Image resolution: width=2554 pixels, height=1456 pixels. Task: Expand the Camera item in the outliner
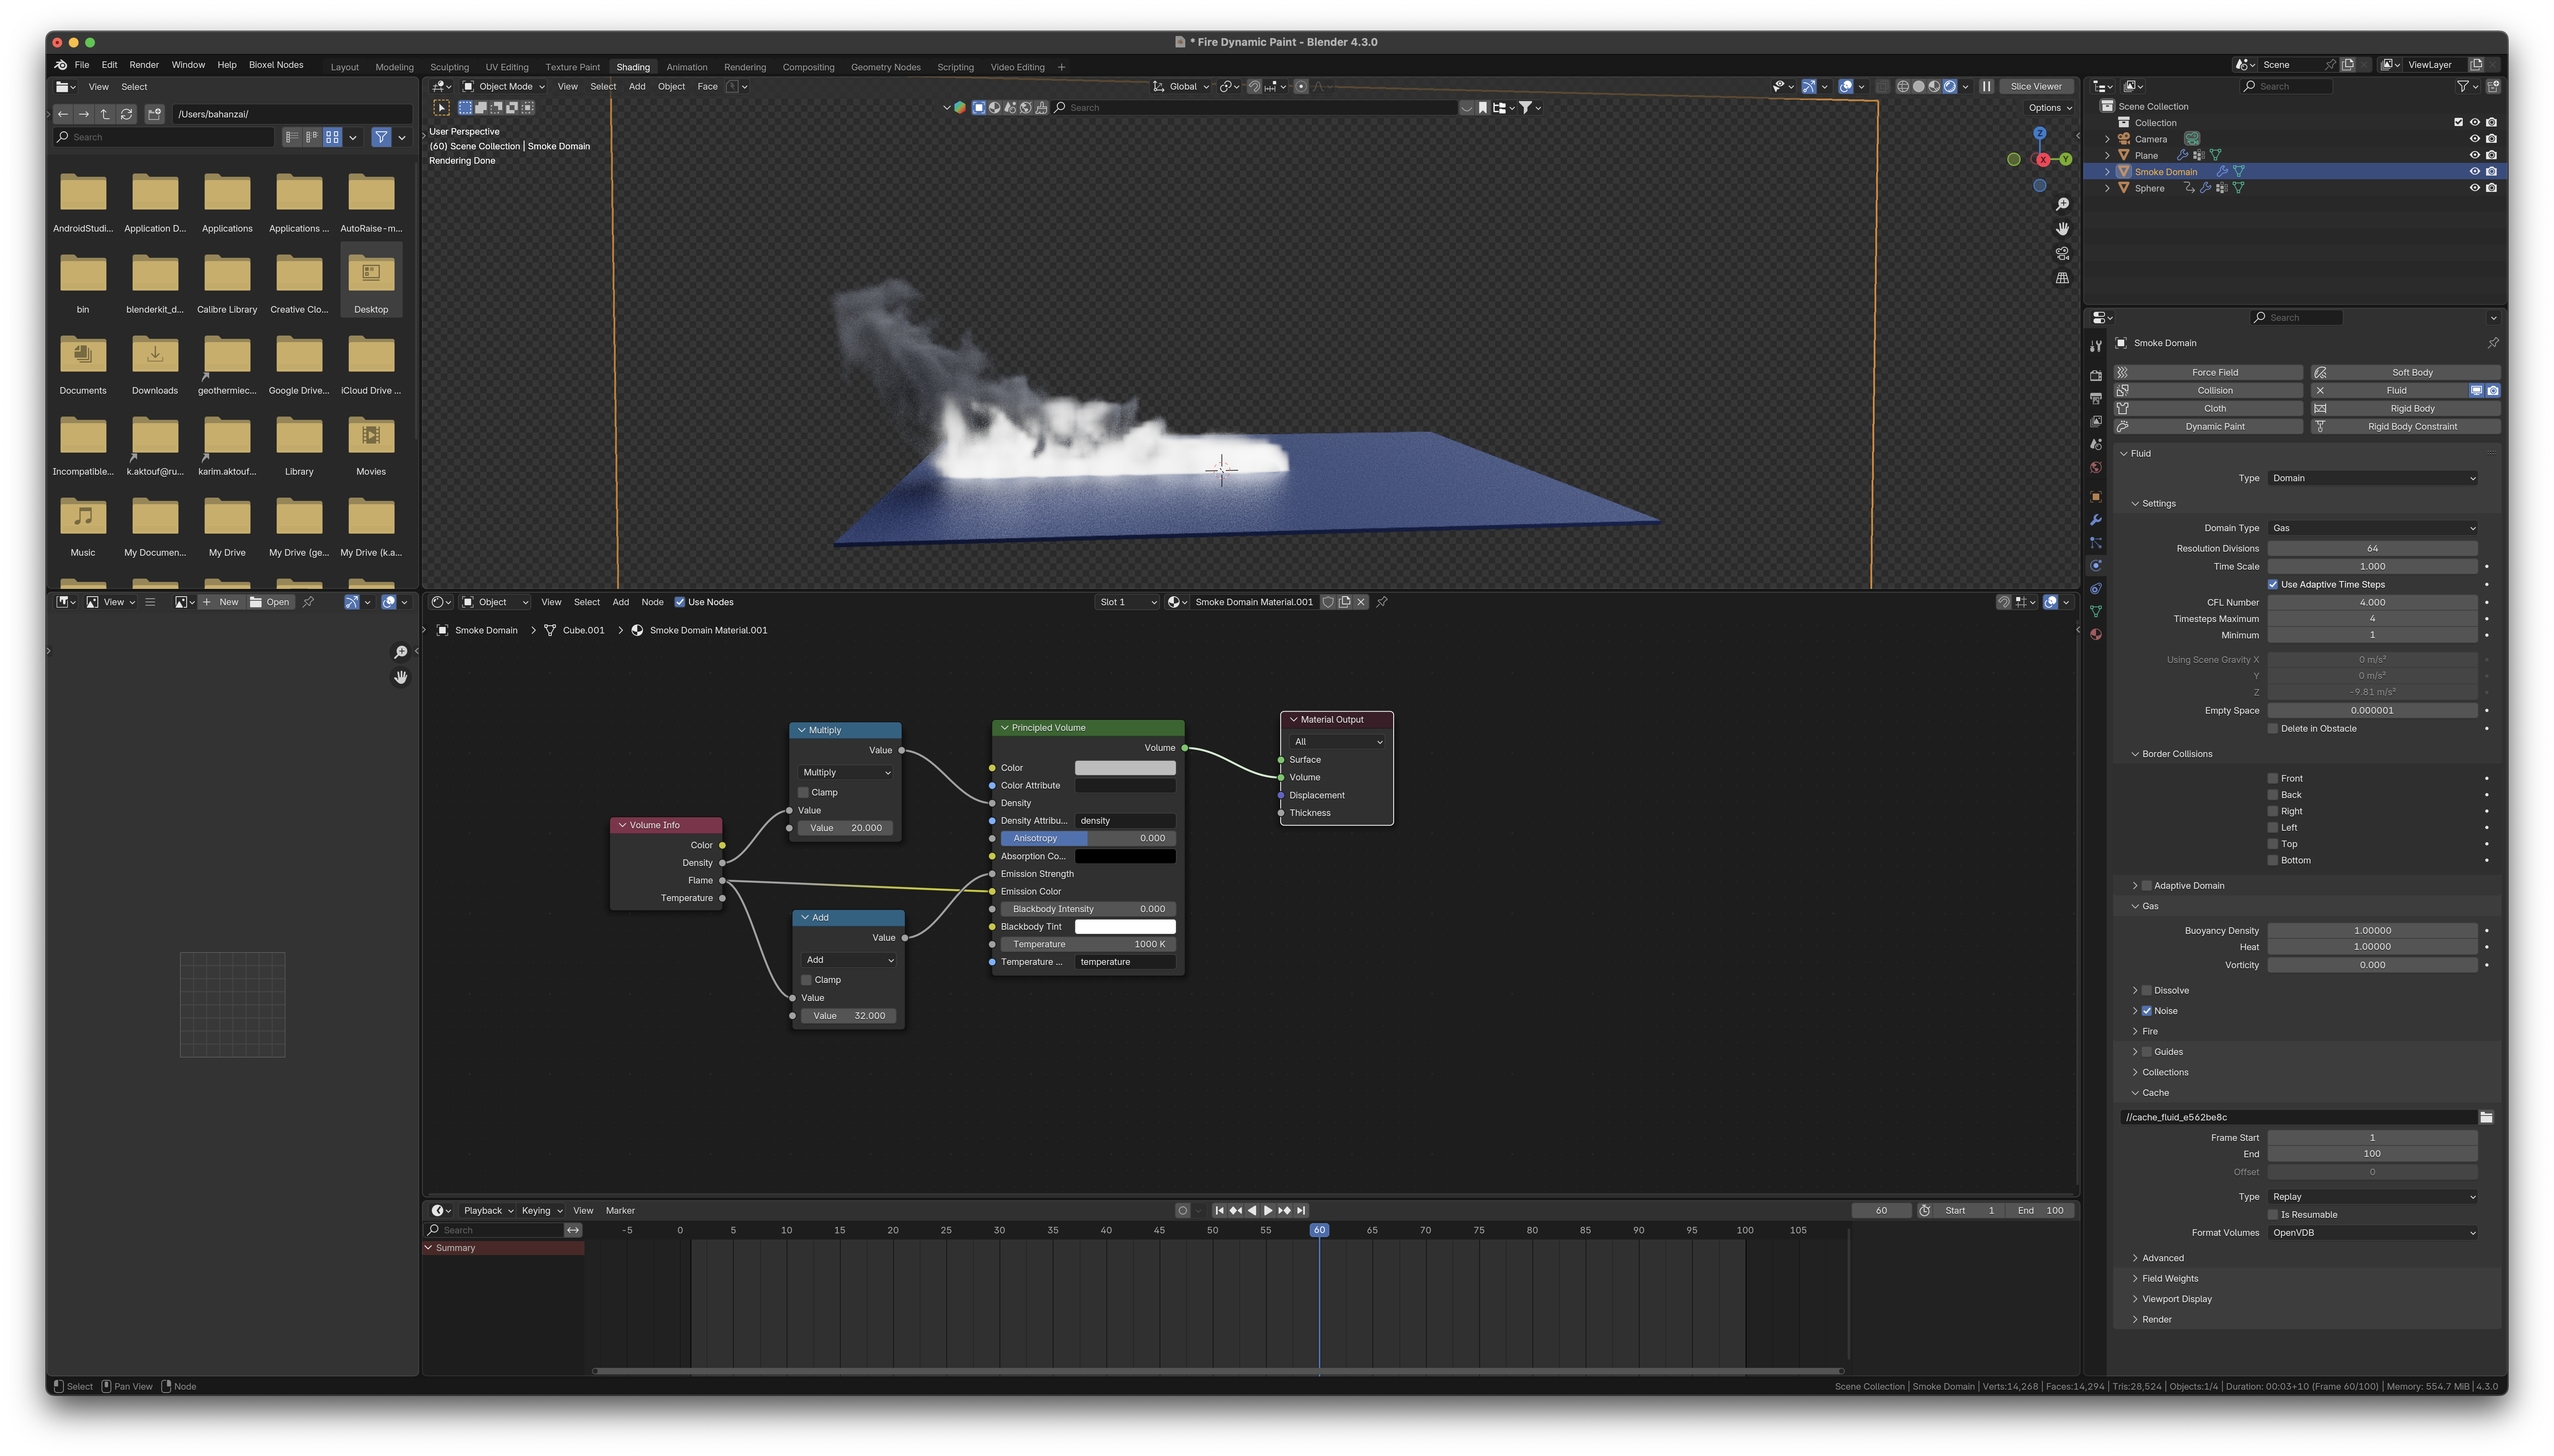coord(2108,140)
